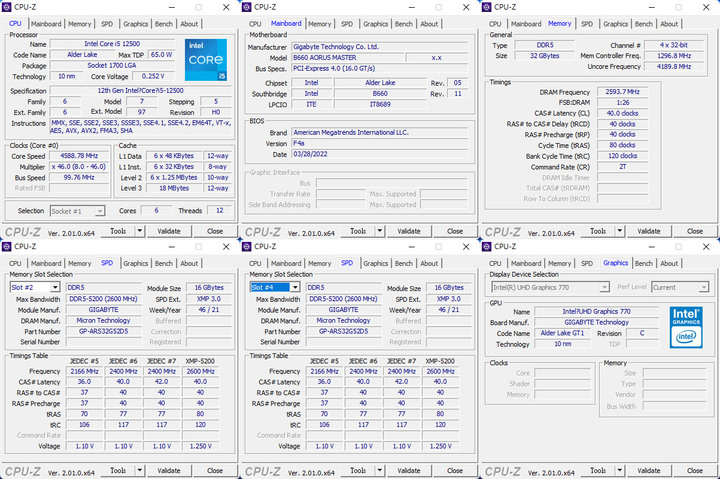
Task: Click the GPU Code Name value Alder Lake GT1
Action: tap(562, 333)
